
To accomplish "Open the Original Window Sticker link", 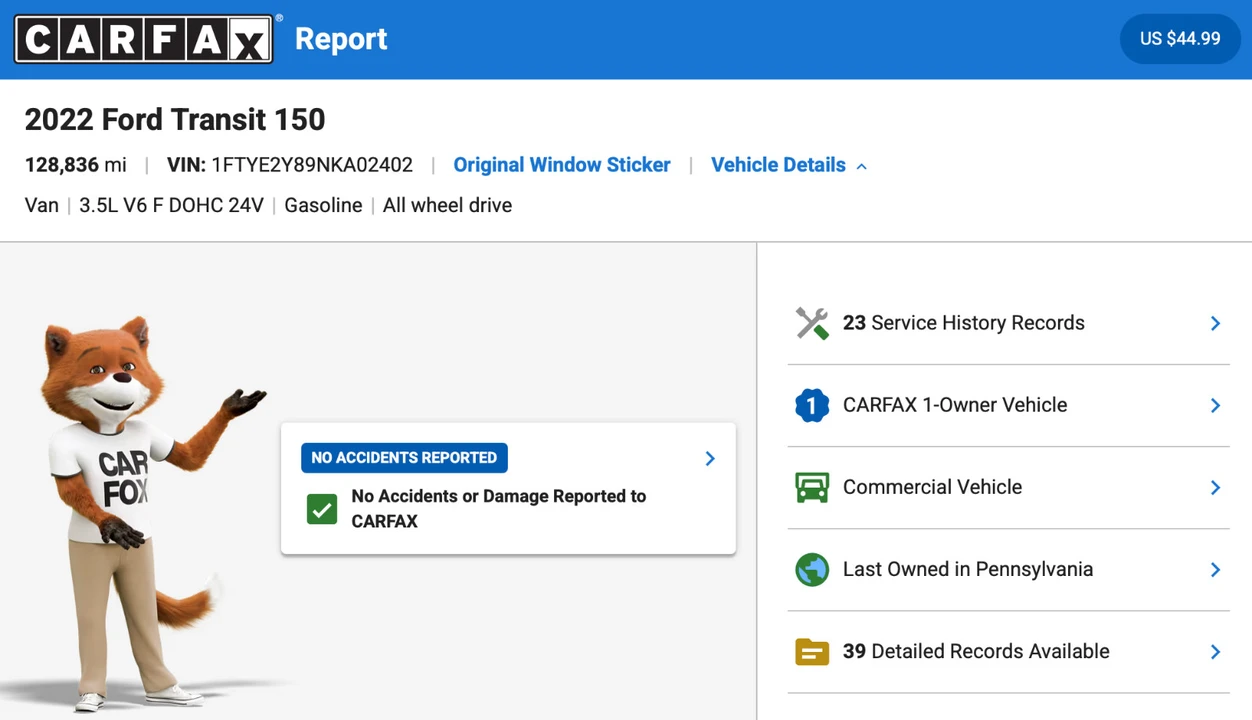I will pyautogui.click(x=562, y=165).
